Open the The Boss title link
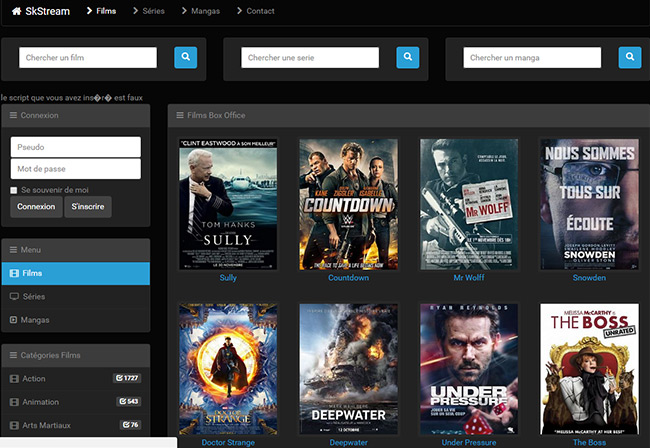Image resolution: width=650 pixels, height=448 pixels. click(x=589, y=442)
